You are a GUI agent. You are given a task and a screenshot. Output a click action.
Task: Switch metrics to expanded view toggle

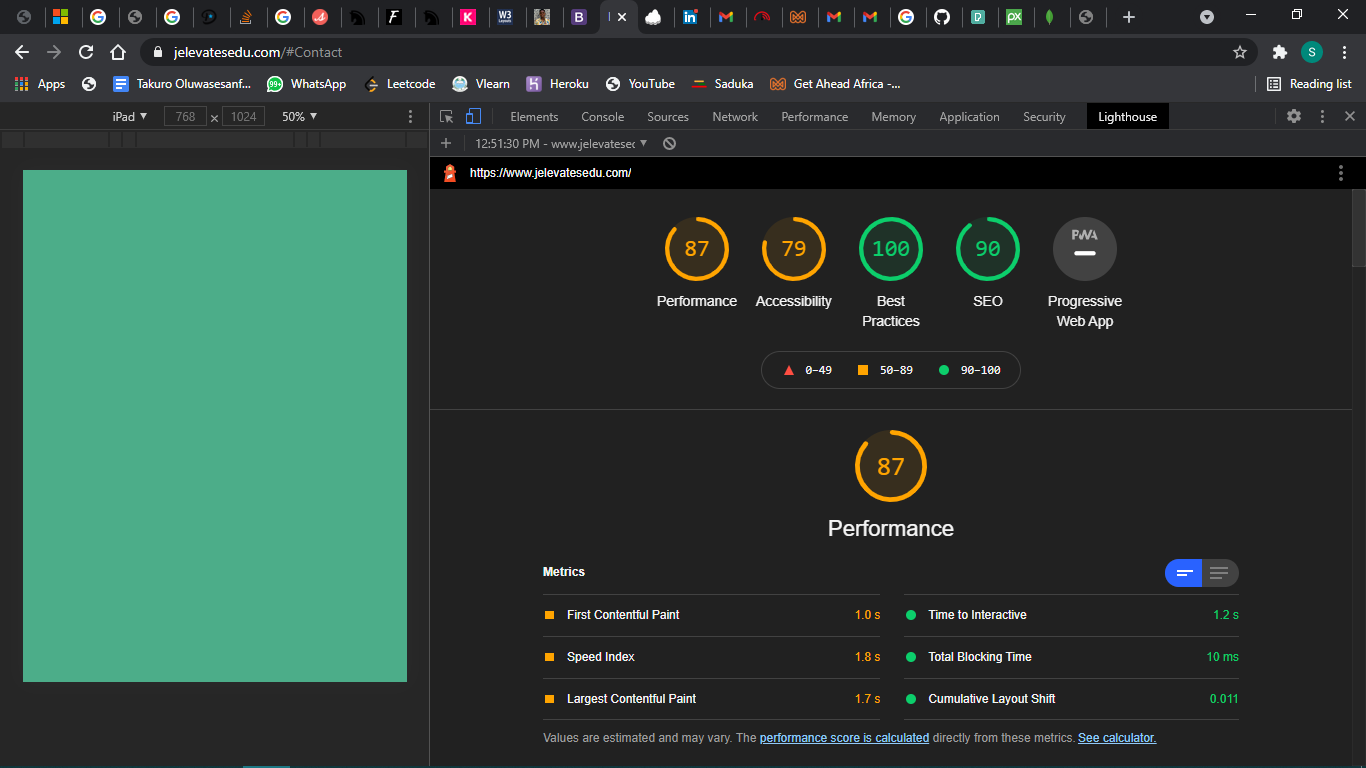[x=1219, y=573]
